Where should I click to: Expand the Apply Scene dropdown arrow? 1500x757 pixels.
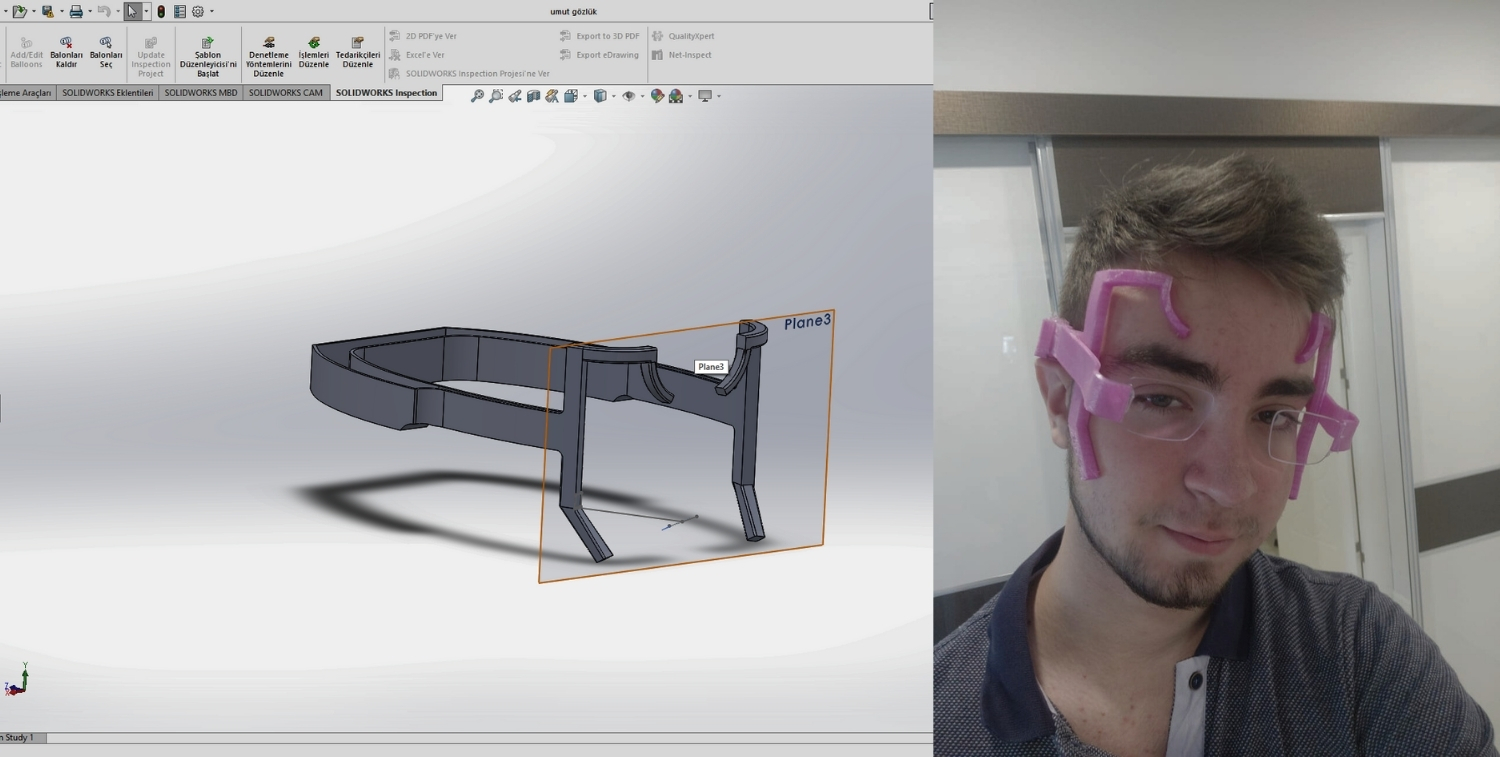(690, 96)
